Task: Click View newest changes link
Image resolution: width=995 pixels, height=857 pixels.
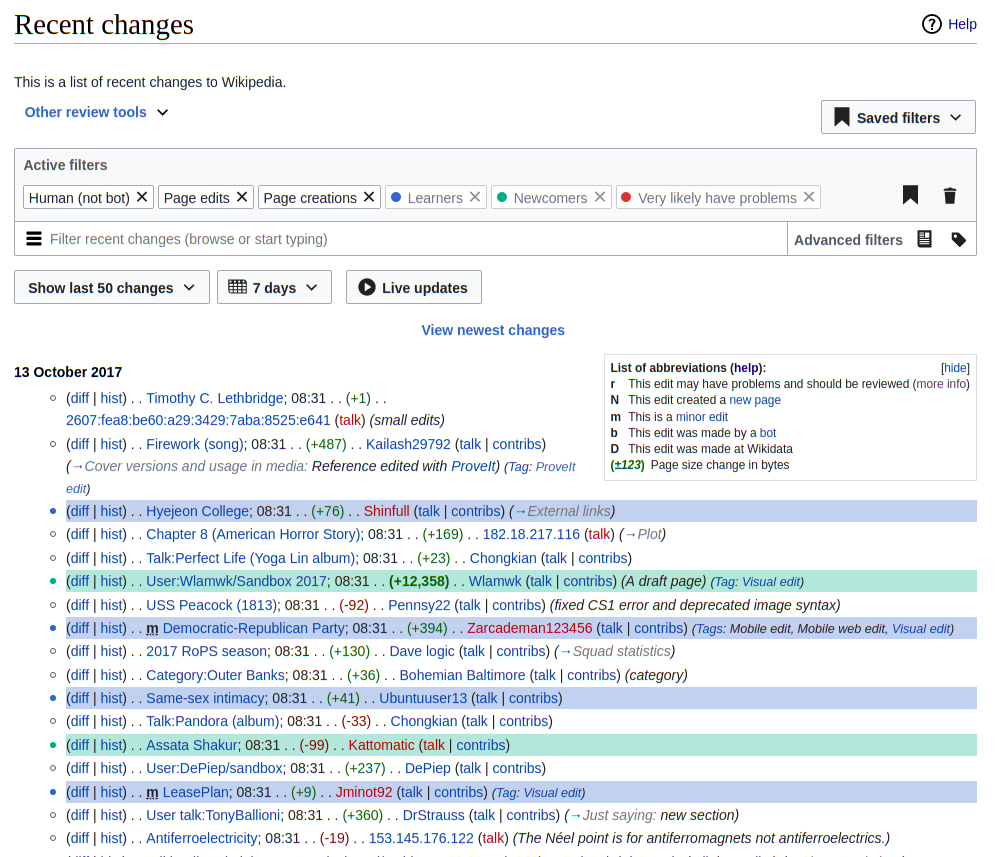Action: pos(493,330)
